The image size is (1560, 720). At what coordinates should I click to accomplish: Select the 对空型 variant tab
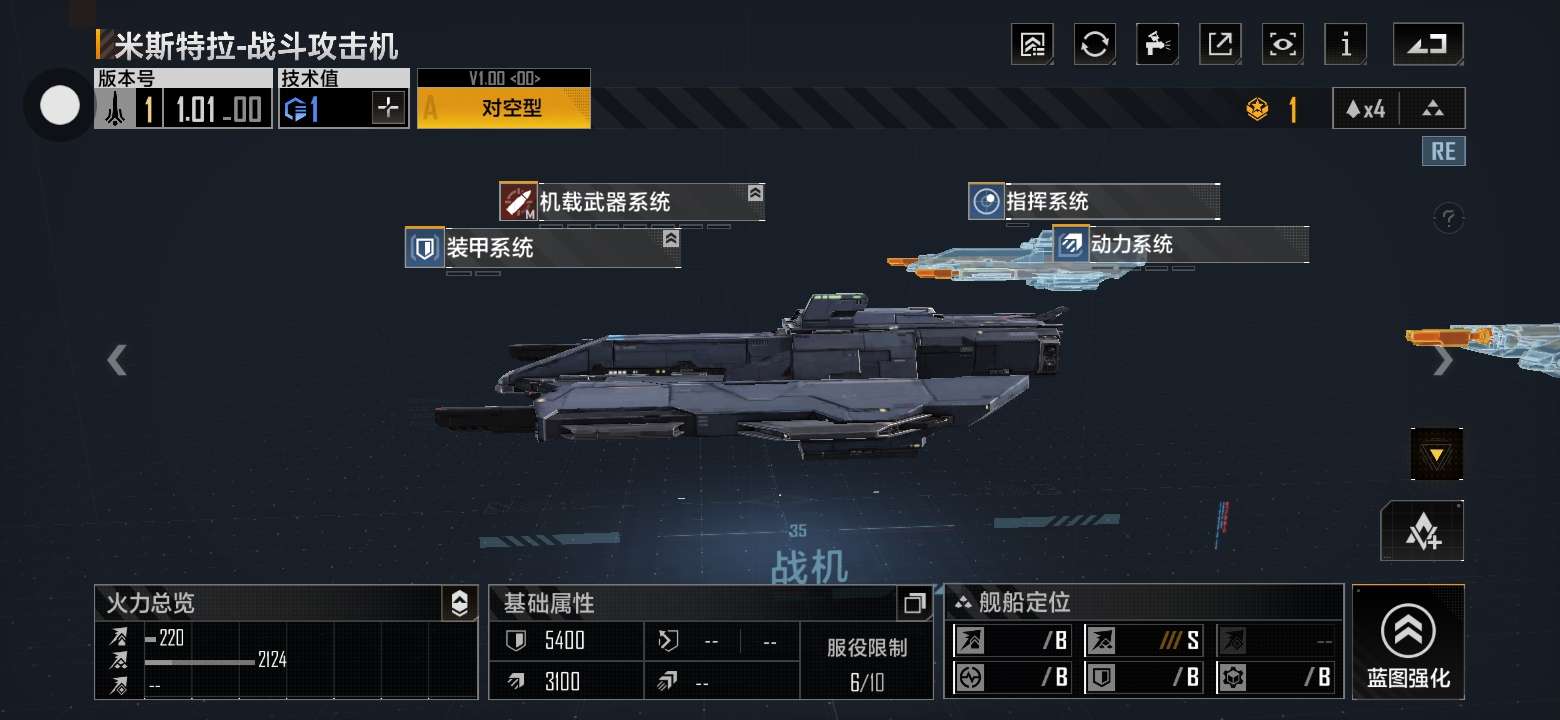click(x=504, y=108)
